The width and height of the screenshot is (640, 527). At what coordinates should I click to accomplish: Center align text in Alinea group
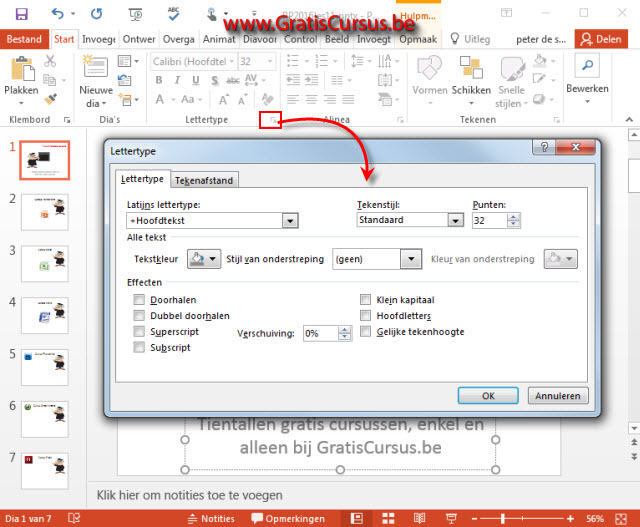coord(311,99)
